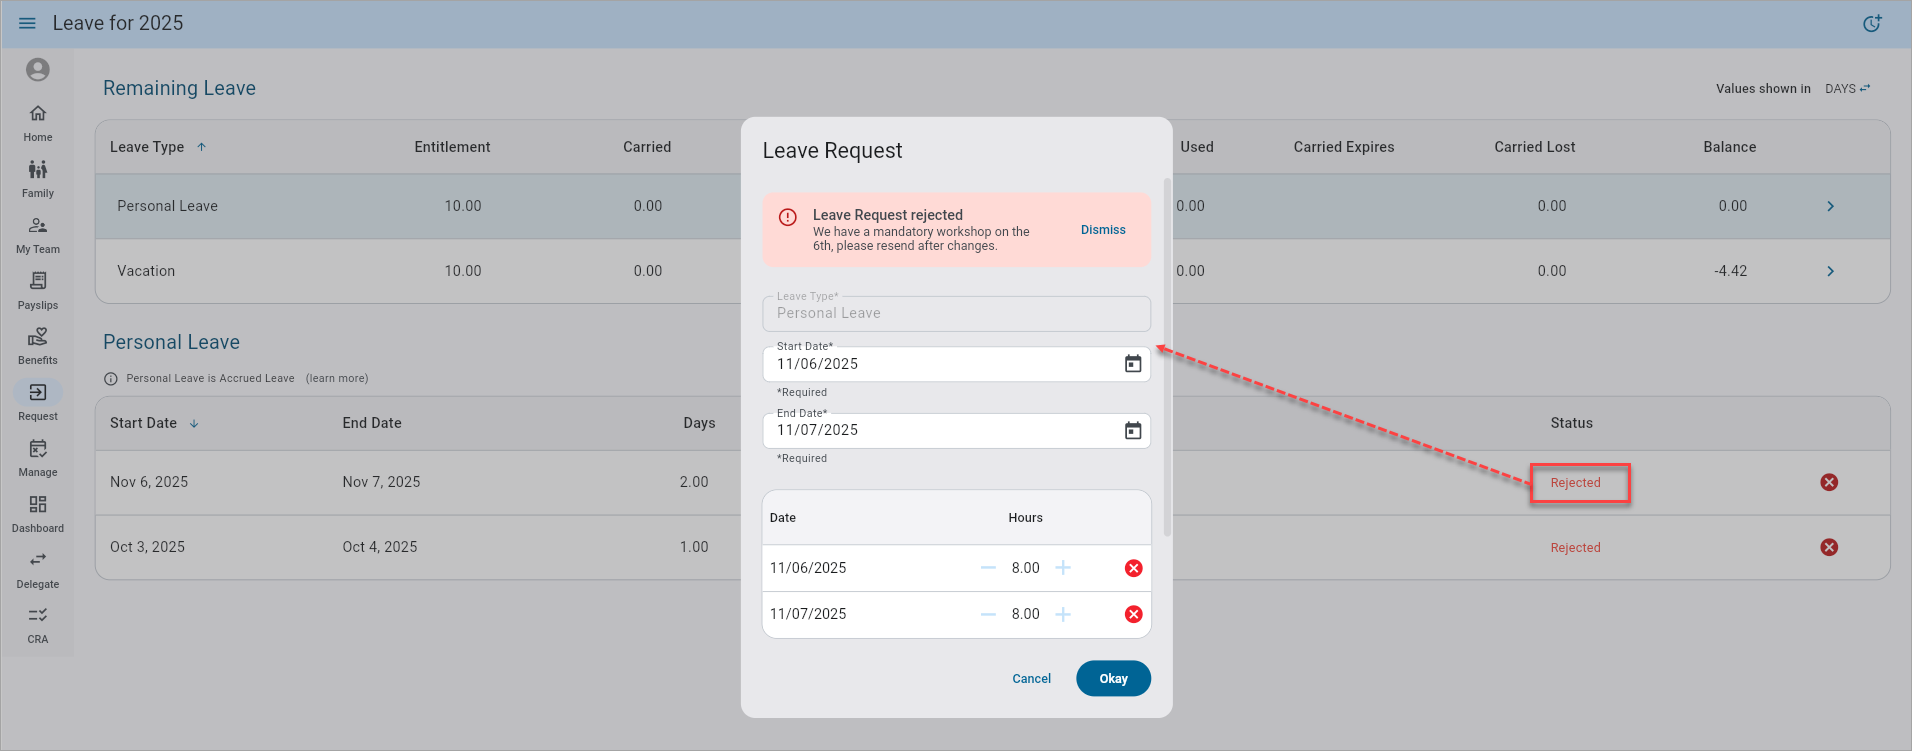The width and height of the screenshot is (1912, 751).
Task: Increase hours for 11/07/2025 with plus
Action: click(x=1063, y=614)
